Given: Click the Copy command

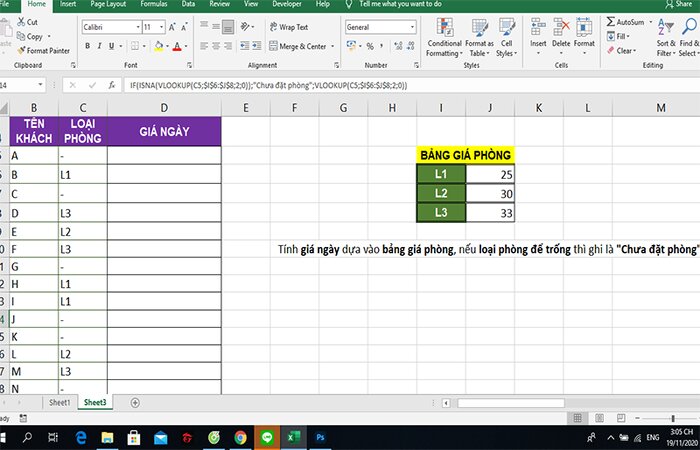Looking at the screenshot, I should point(30,36).
